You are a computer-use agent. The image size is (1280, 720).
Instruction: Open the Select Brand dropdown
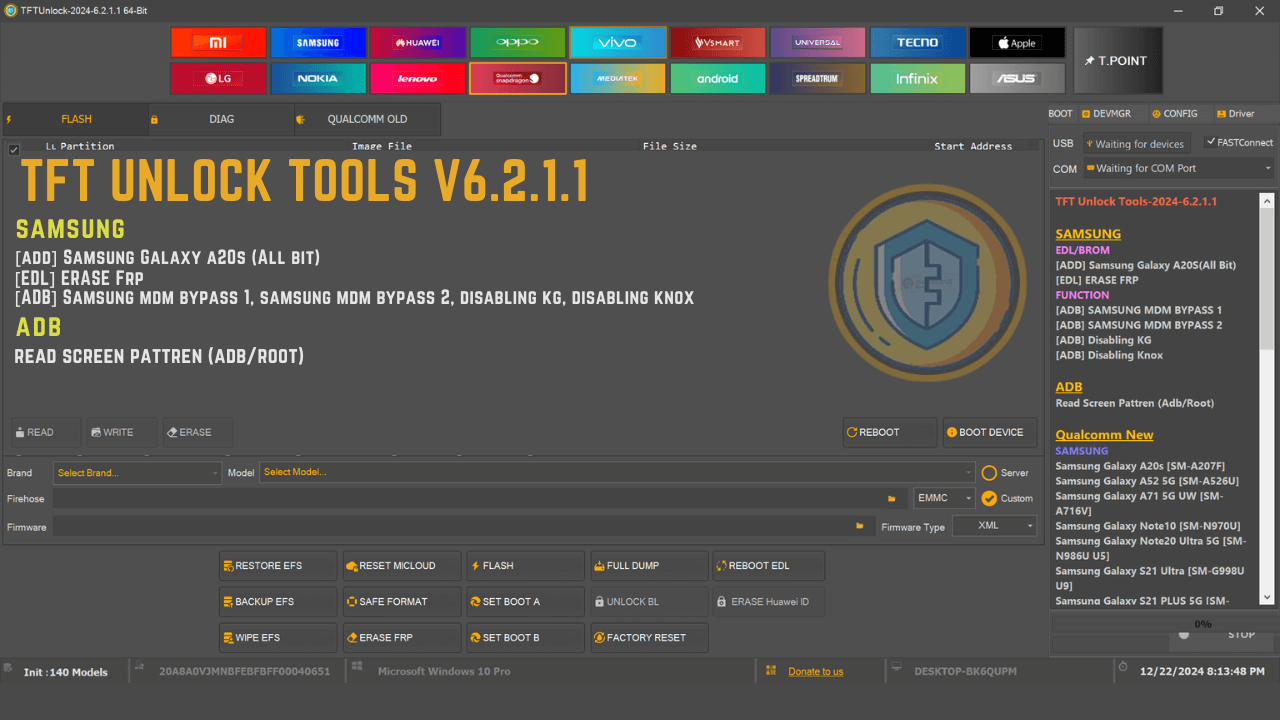pyautogui.click(x=137, y=473)
